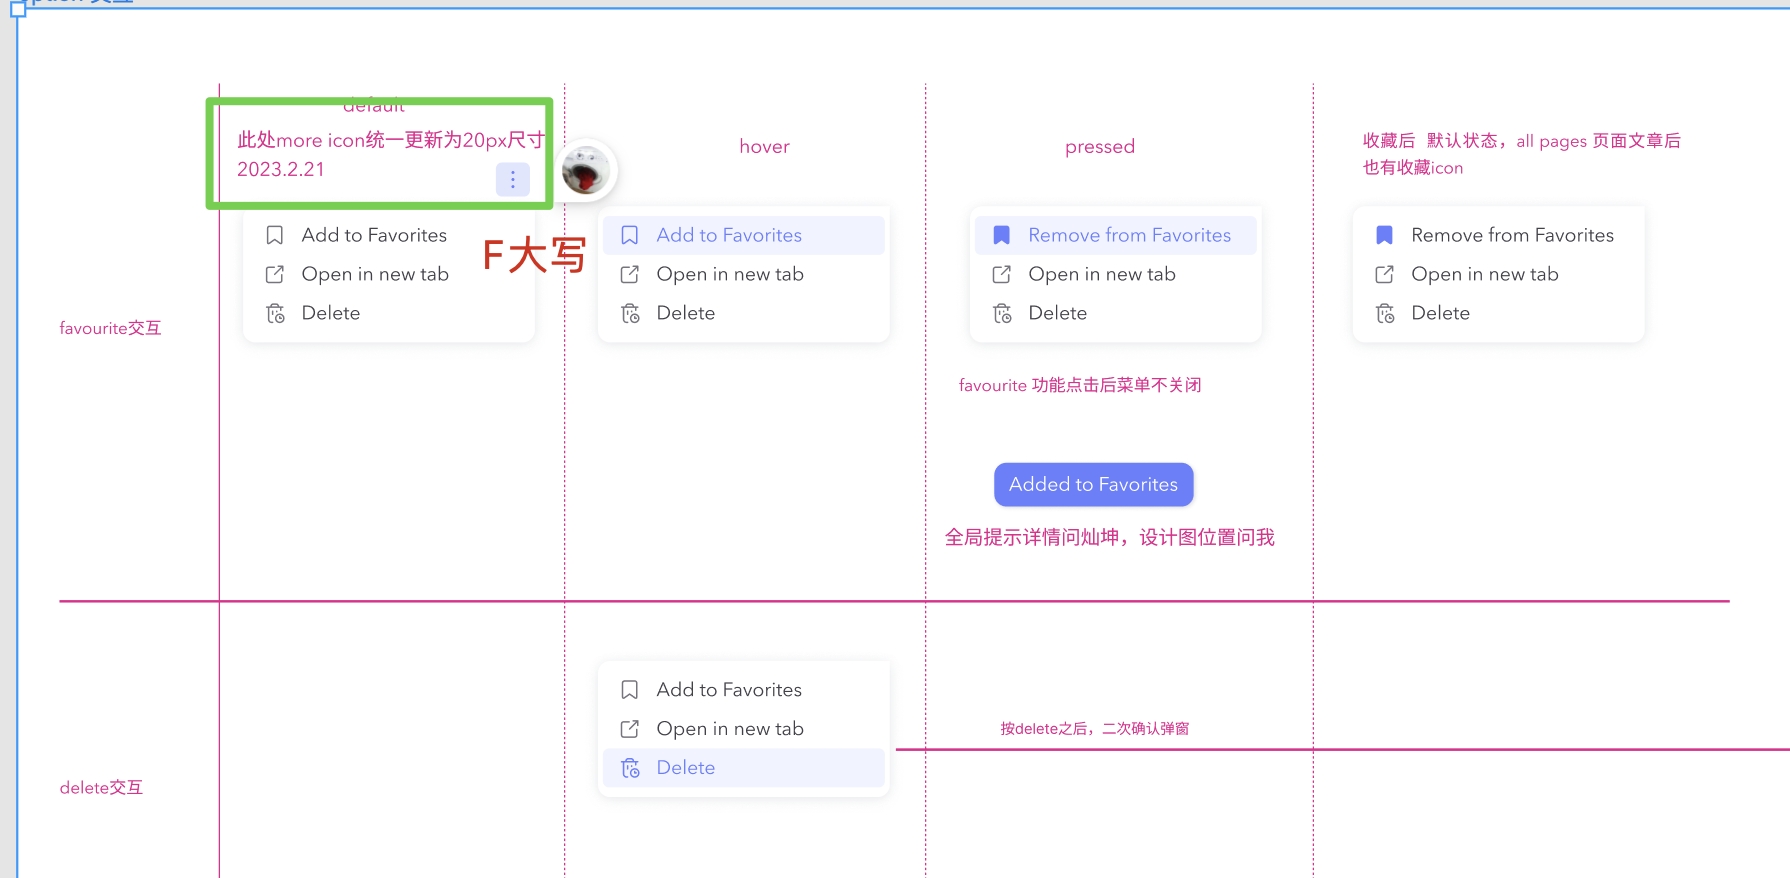Select 'Add to Favorites' in delete交互 menu
Image resolution: width=1790 pixels, height=878 pixels.
729,690
